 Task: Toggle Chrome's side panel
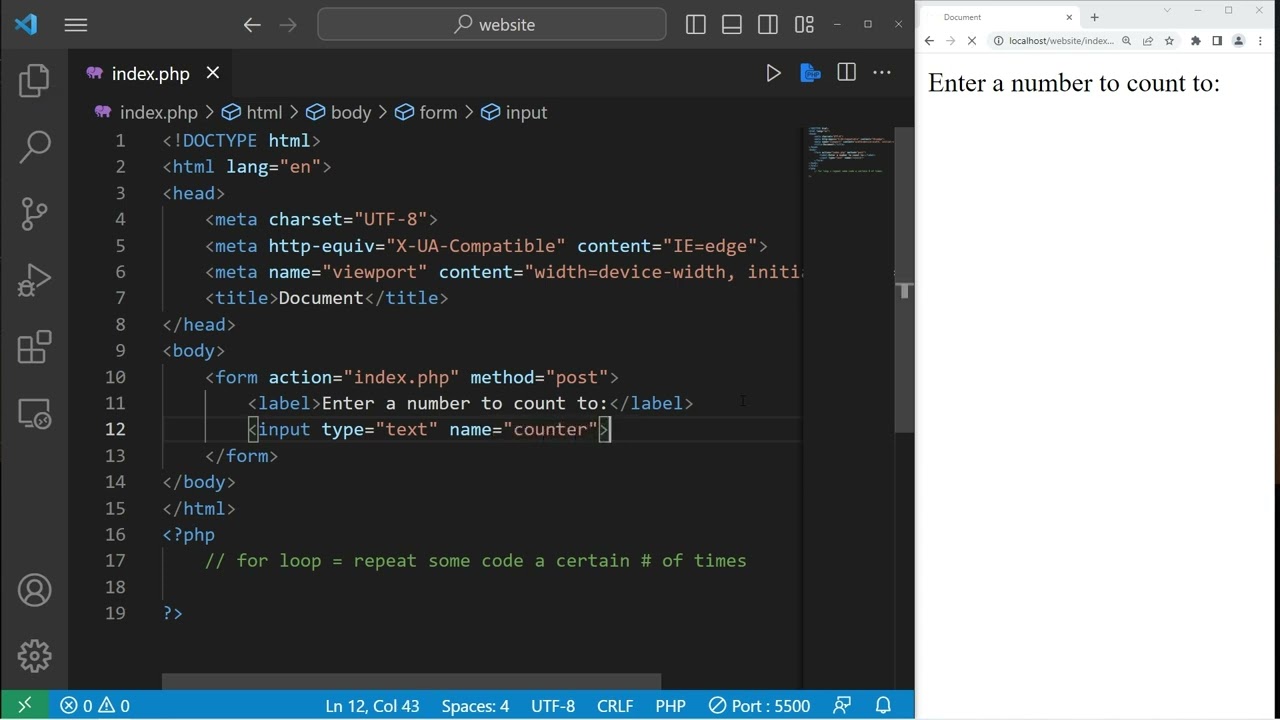click(x=1217, y=41)
